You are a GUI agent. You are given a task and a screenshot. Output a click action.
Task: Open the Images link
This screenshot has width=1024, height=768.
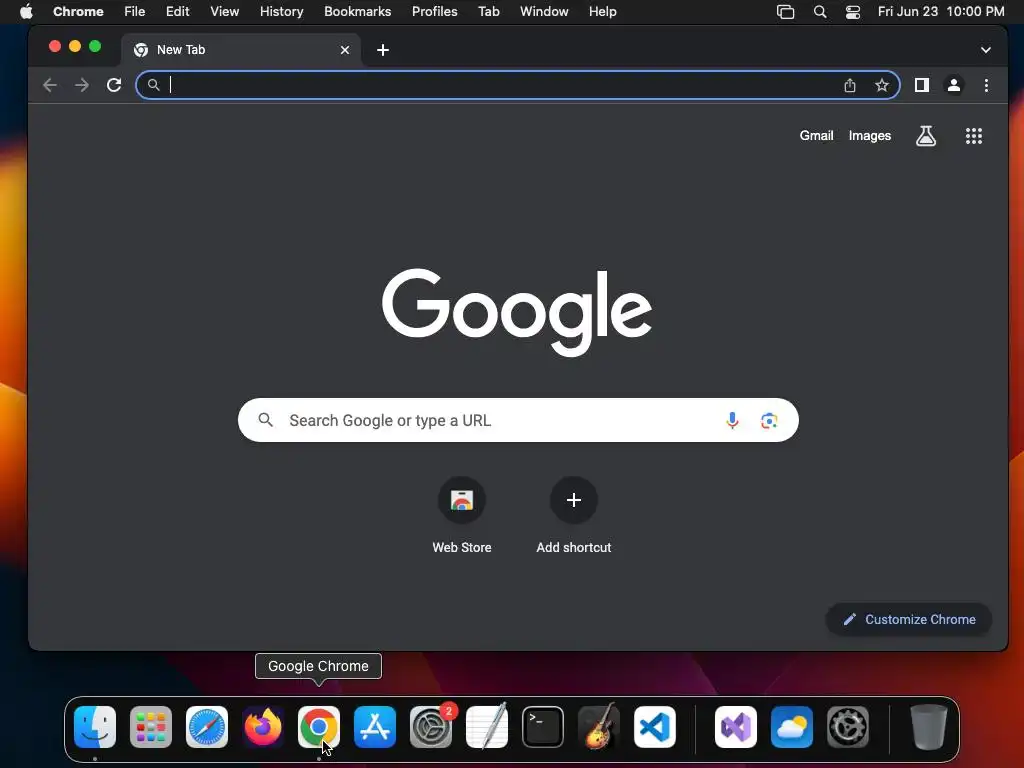point(870,136)
